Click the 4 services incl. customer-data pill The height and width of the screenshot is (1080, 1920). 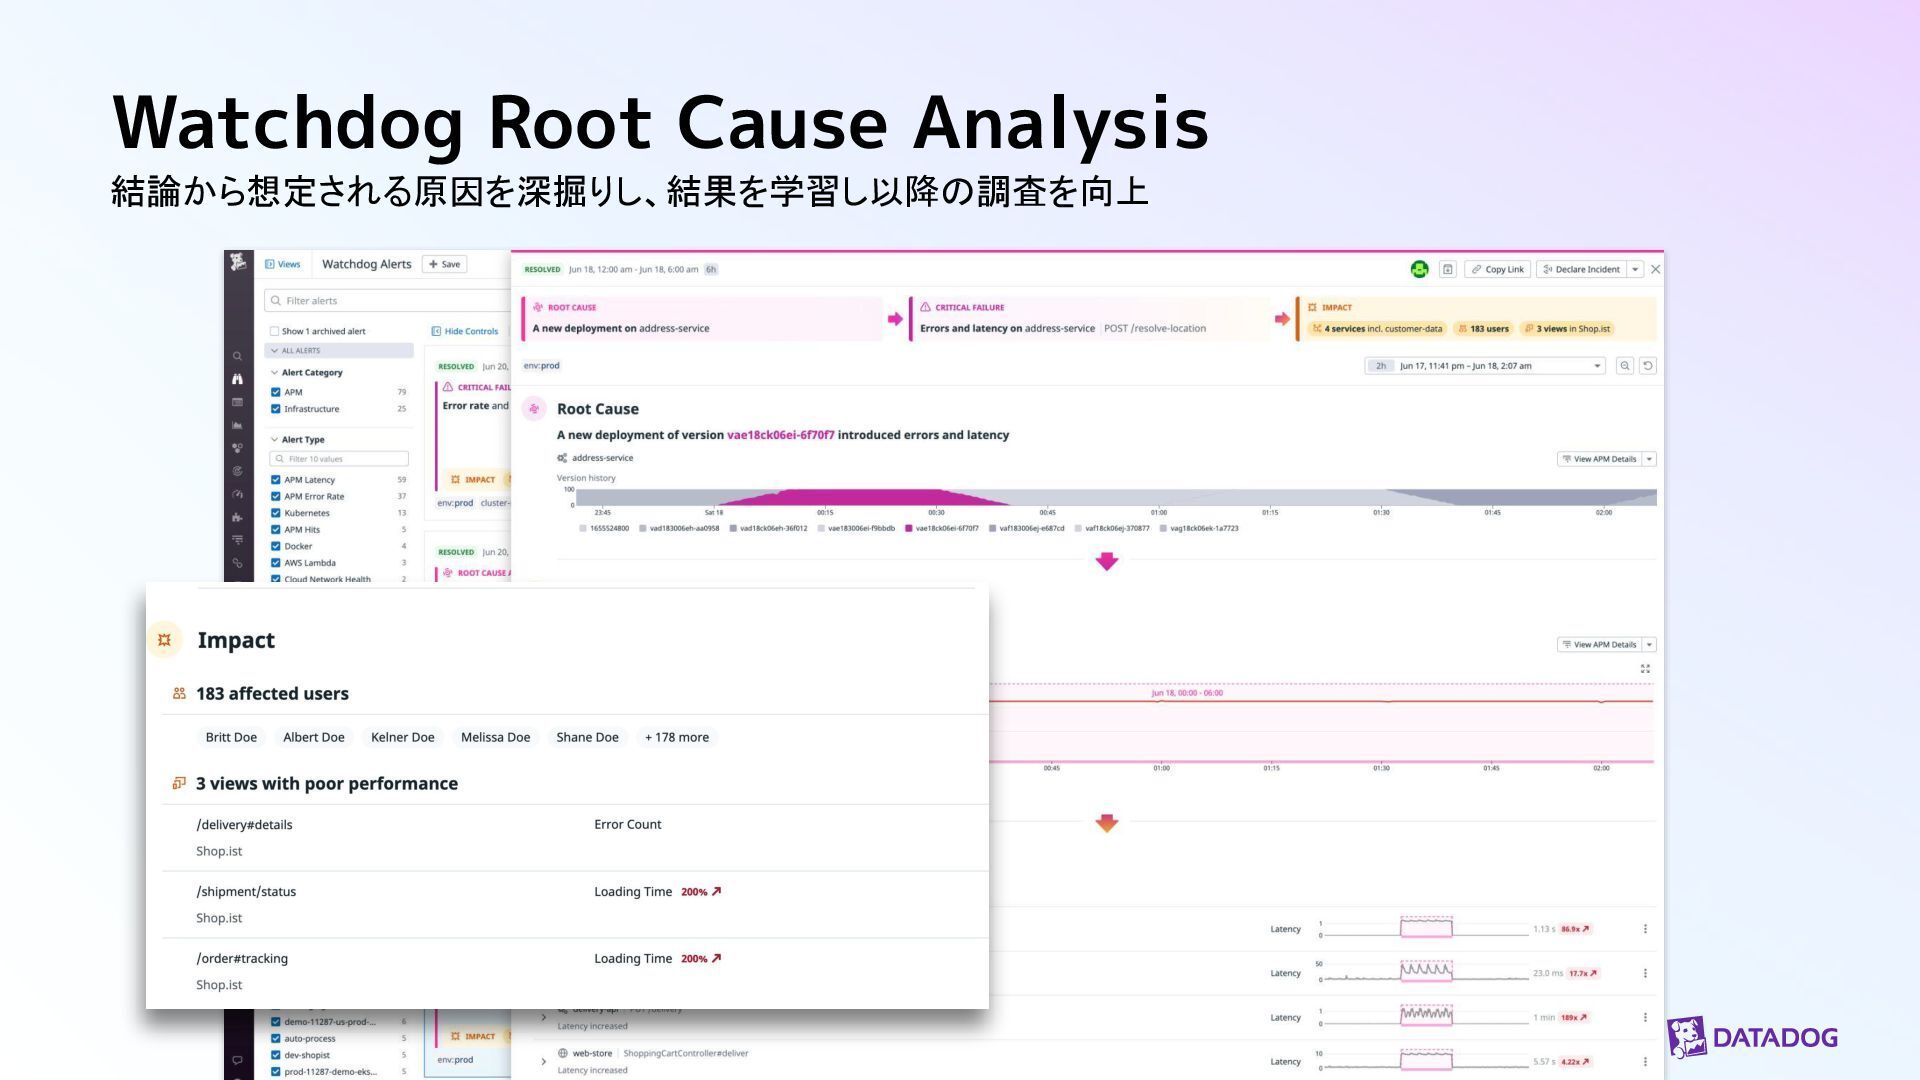(1377, 329)
